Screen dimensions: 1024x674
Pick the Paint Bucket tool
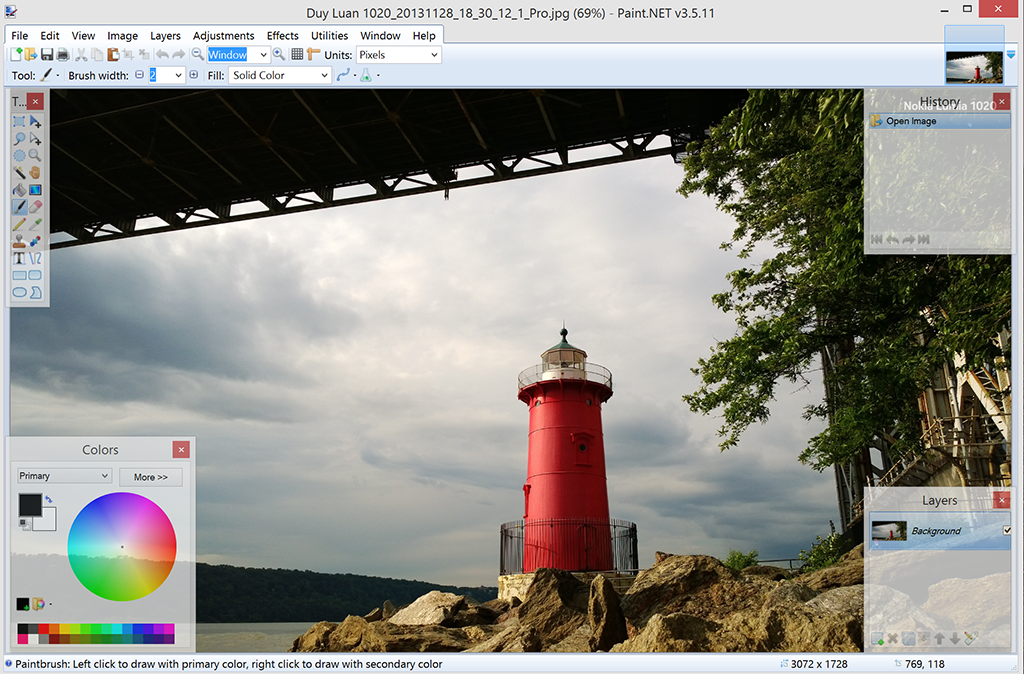tap(19, 190)
